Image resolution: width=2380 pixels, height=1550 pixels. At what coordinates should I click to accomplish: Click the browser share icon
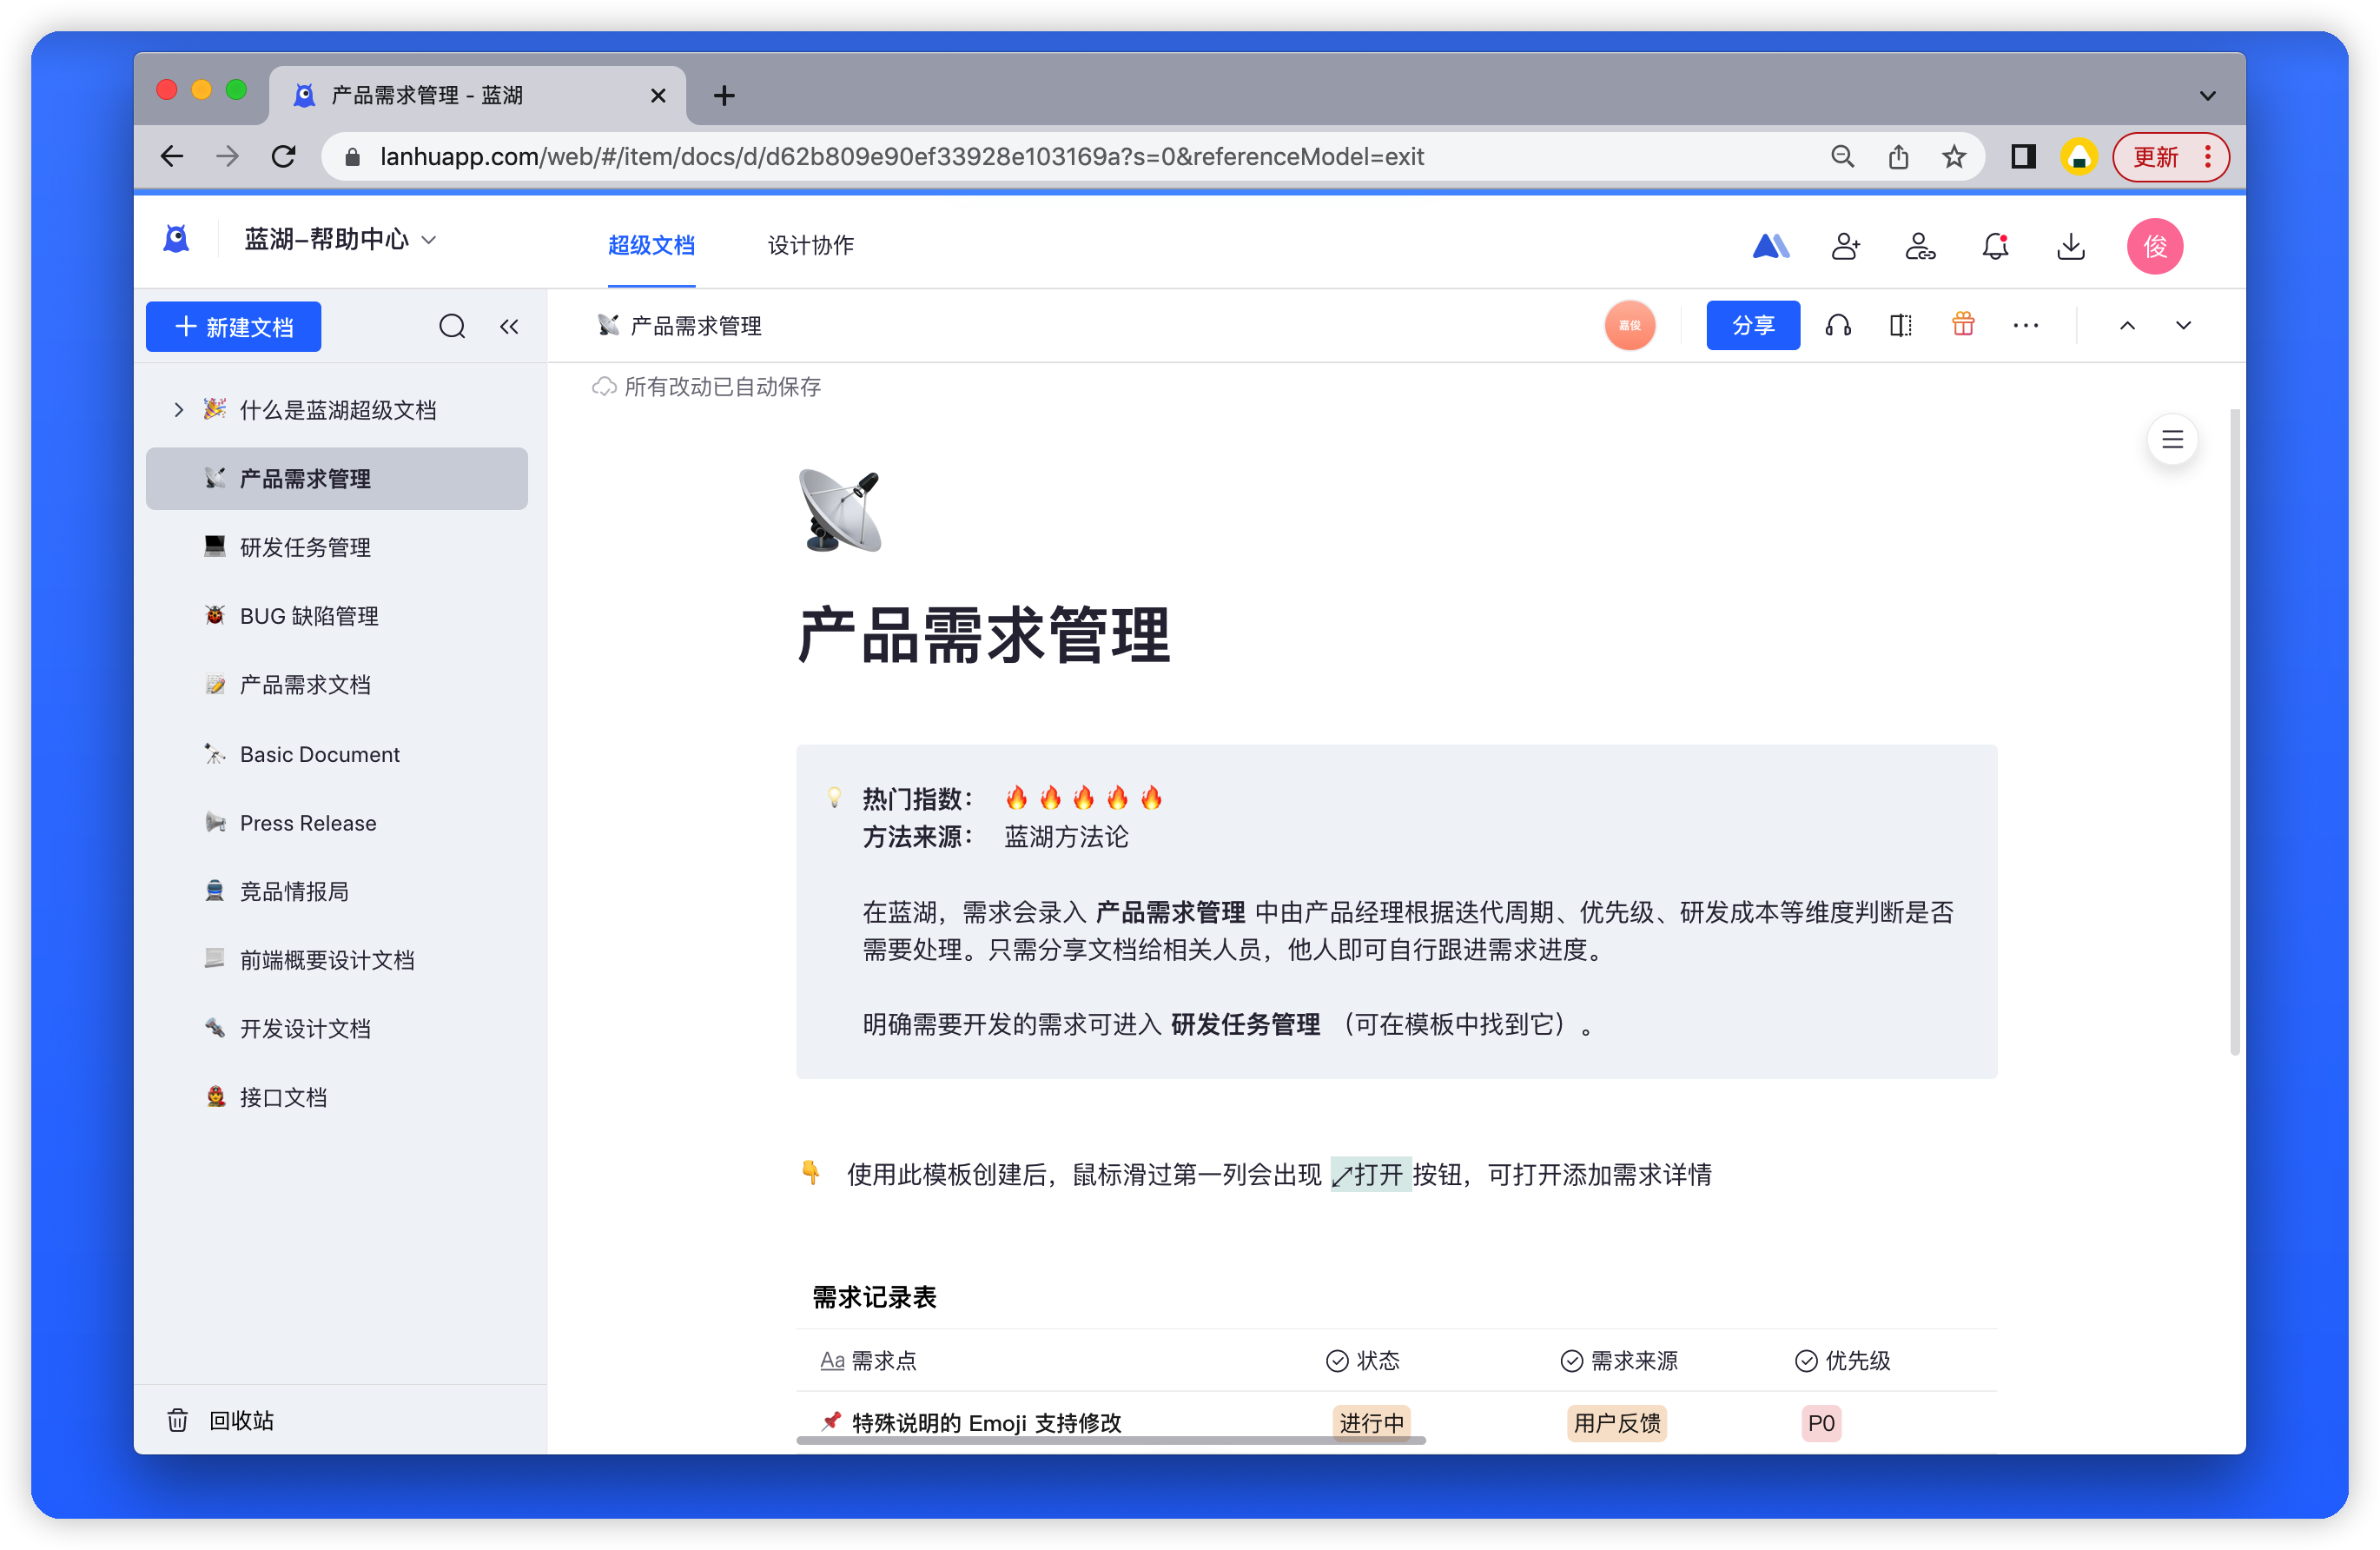pyautogui.click(x=1898, y=156)
